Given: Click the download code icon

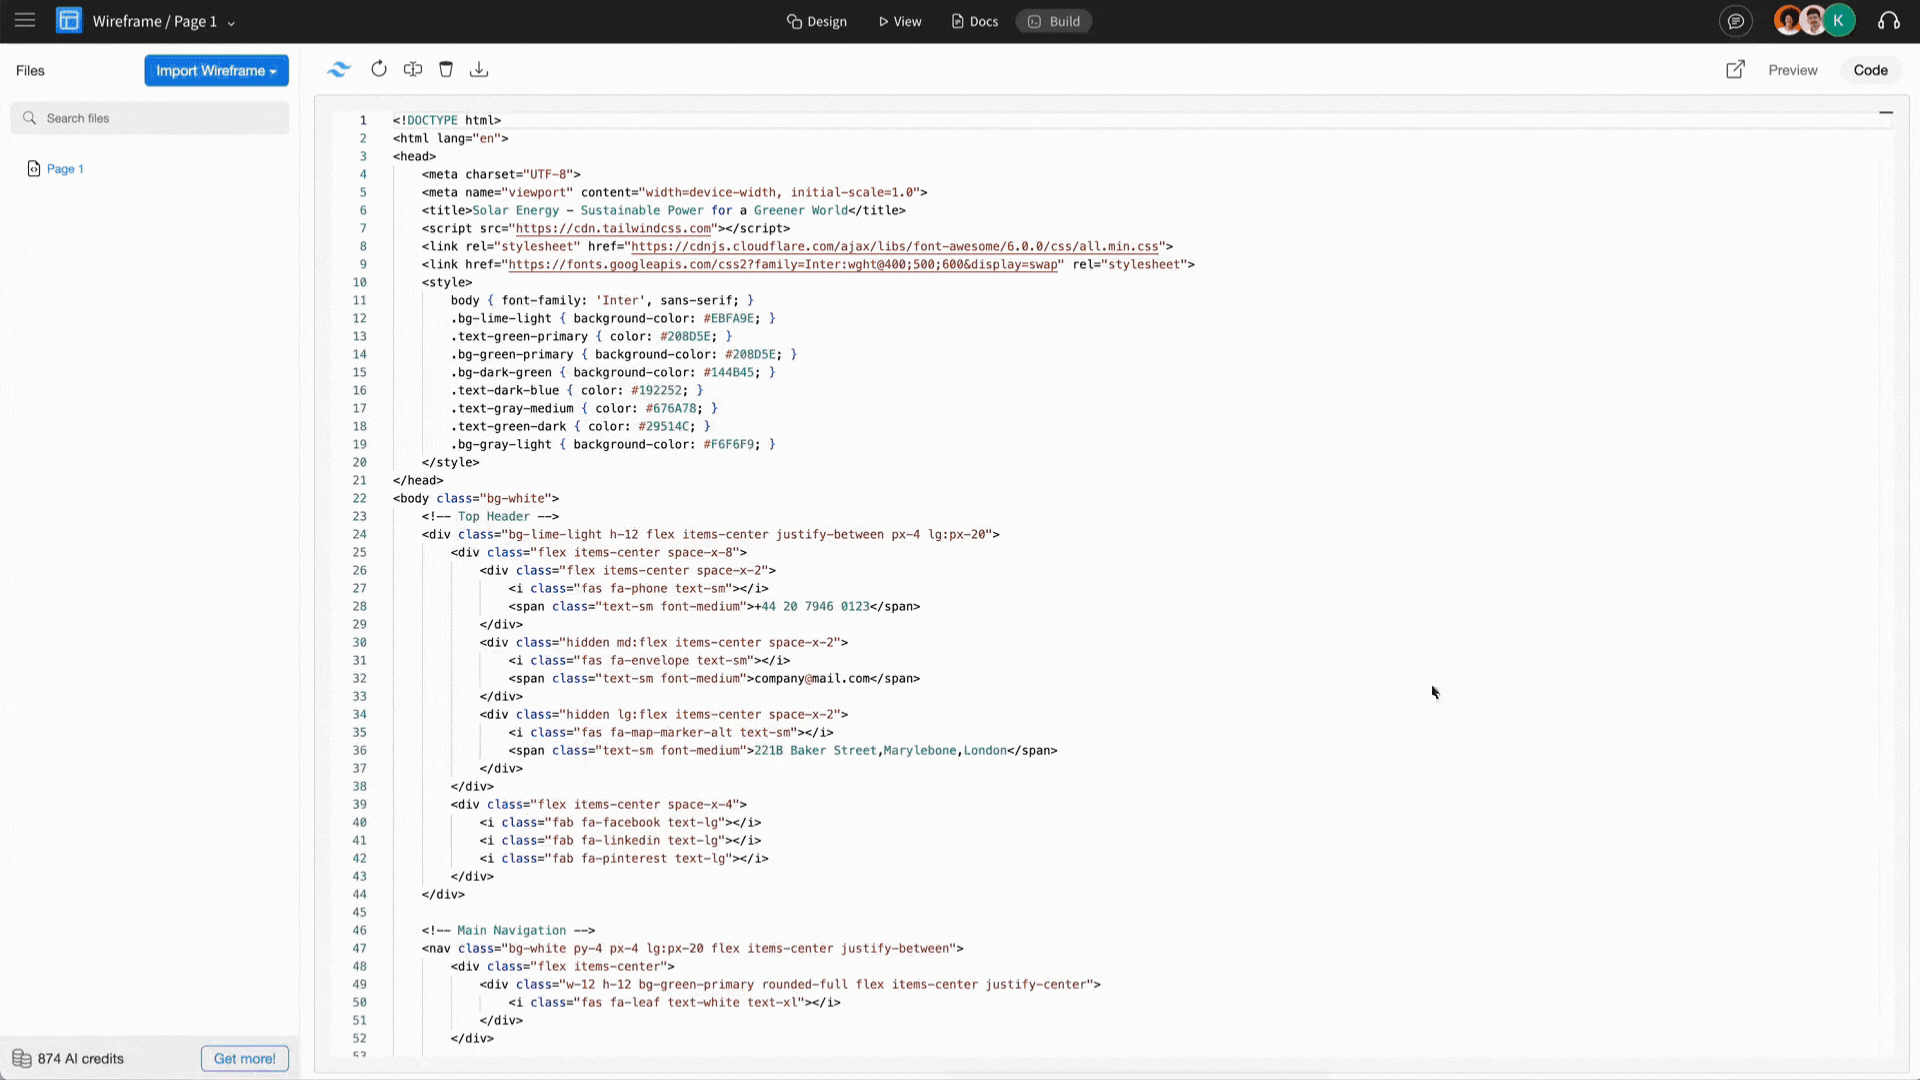Looking at the screenshot, I should pos(479,69).
